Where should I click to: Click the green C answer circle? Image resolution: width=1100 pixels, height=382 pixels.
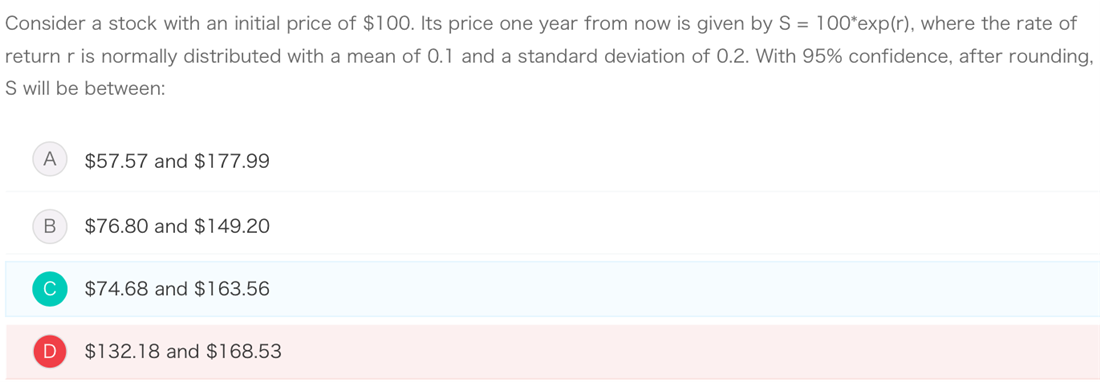pyautogui.click(x=50, y=289)
